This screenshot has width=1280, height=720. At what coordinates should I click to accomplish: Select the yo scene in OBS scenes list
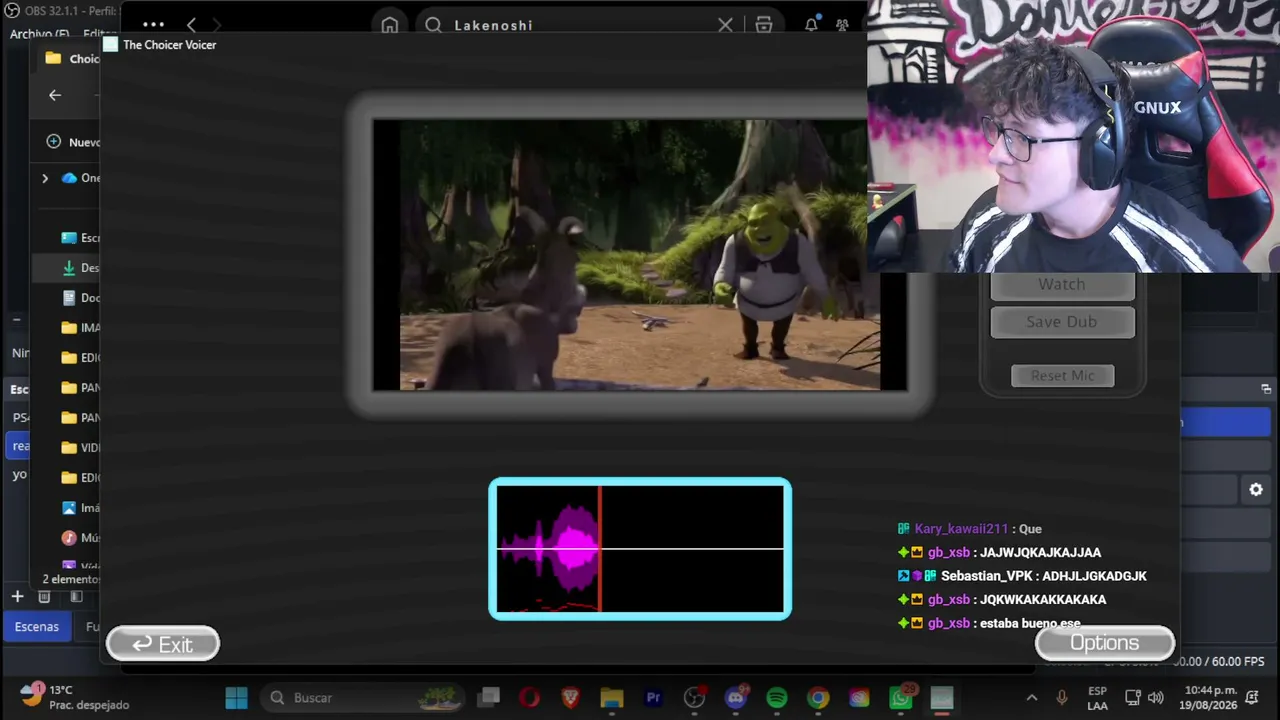[x=20, y=475]
